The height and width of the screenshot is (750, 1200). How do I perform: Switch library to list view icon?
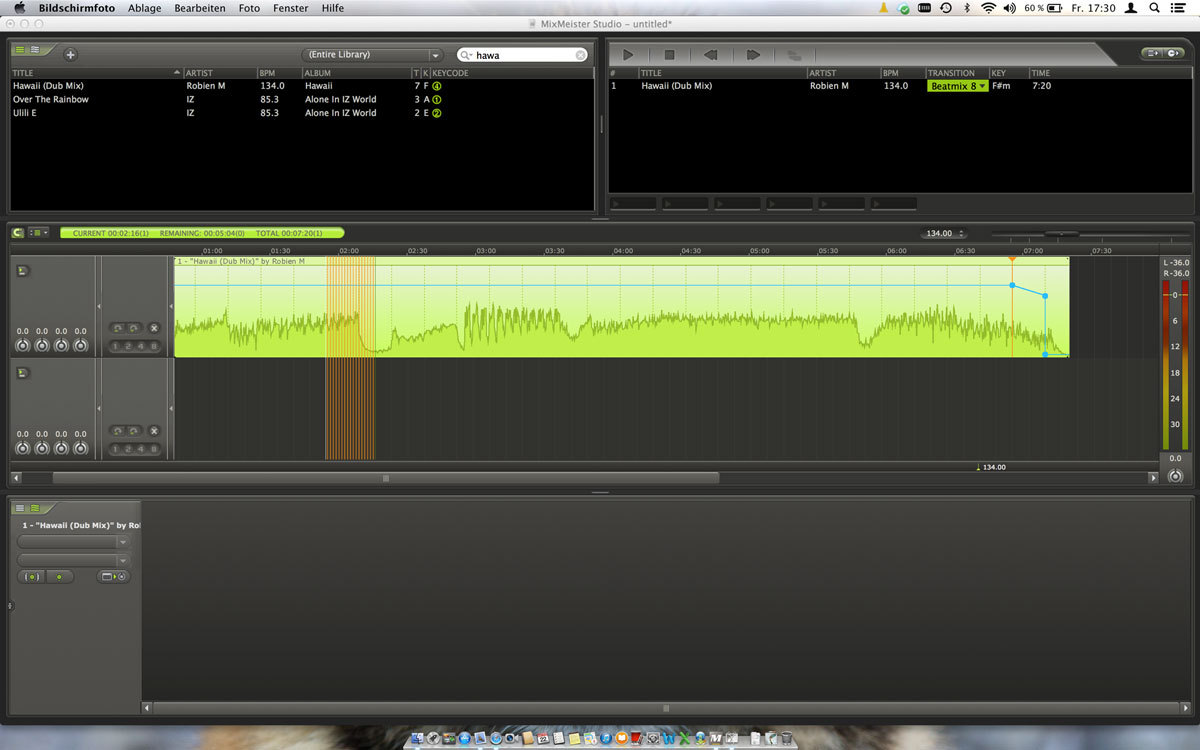pos(20,49)
